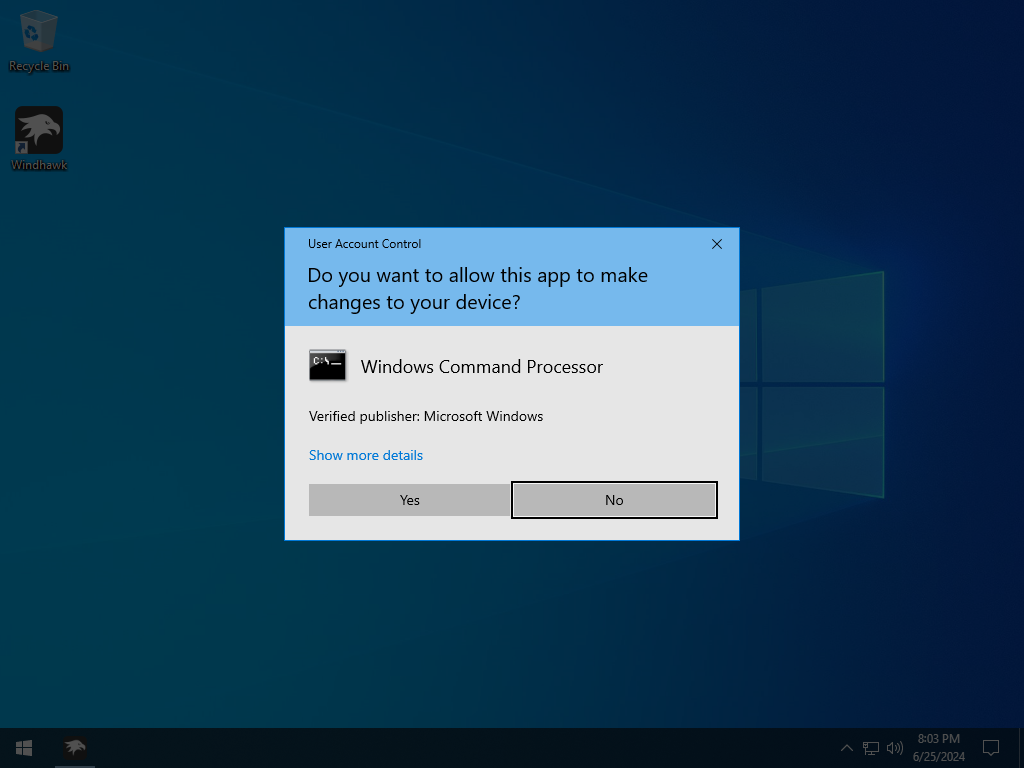Screen dimensions: 1024x768
Task: Open network status tray icon
Action: click(x=871, y=748)
